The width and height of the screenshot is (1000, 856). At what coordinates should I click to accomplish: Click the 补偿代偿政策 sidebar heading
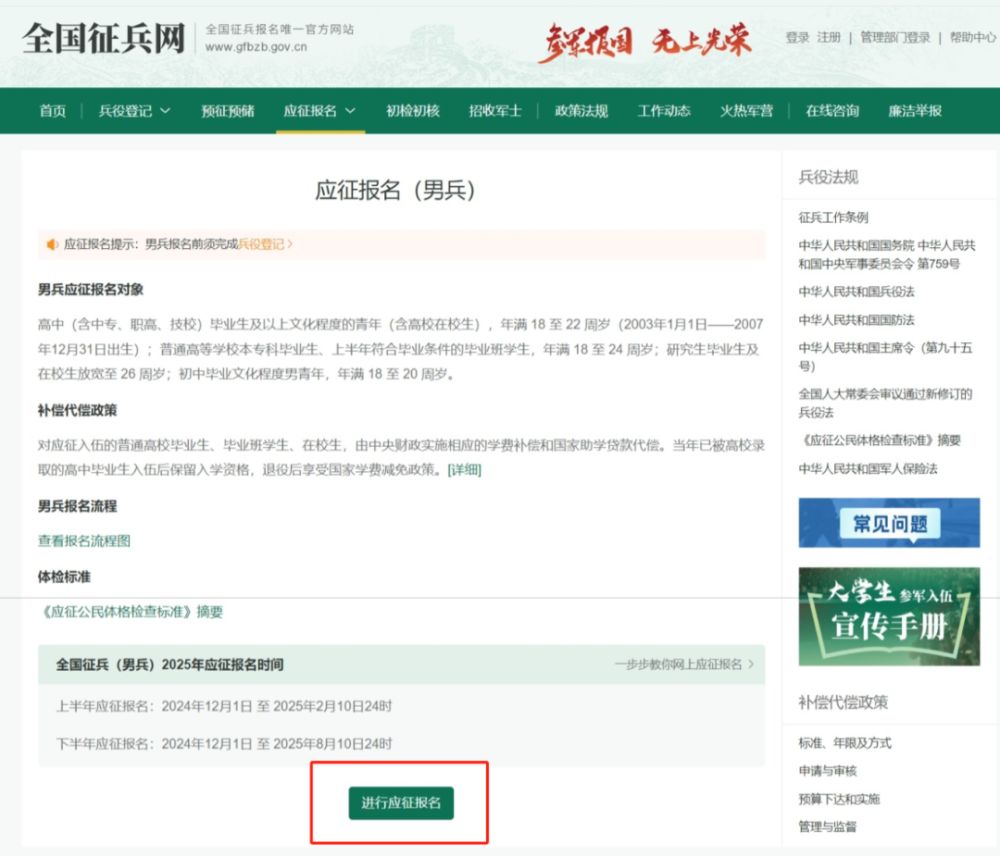842,703
